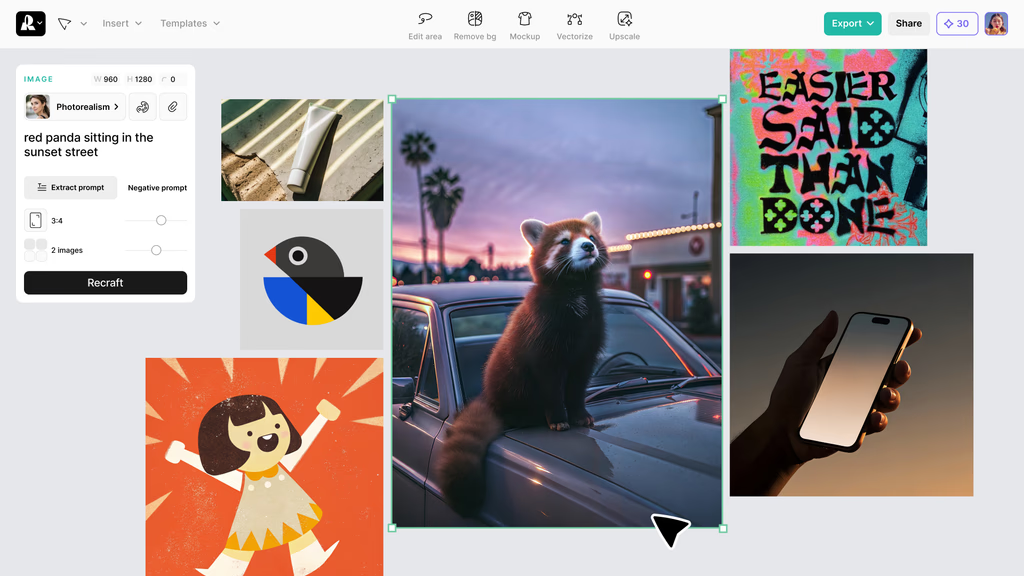Click the Recraft generate button

click(x=105, y=283)
